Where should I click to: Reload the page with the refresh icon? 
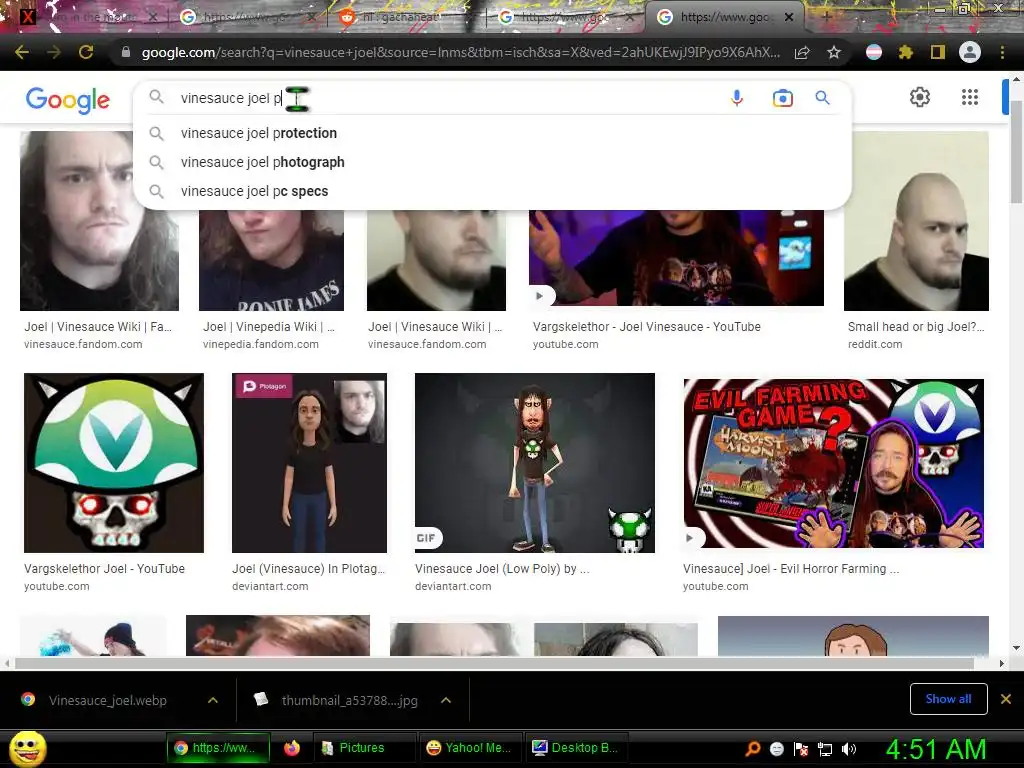click(x=86, y=52)
